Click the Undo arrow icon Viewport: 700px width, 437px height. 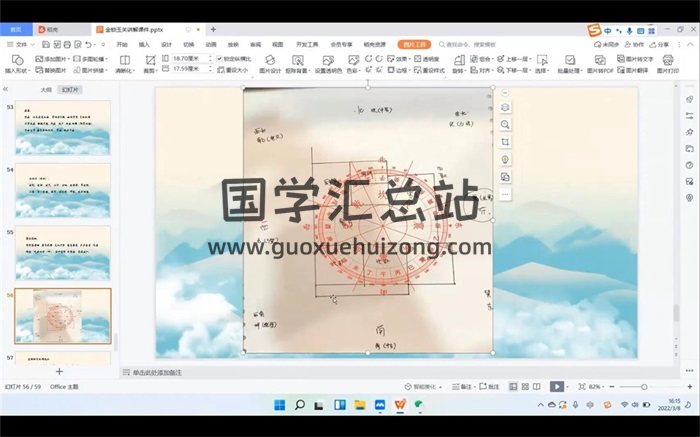tap(88, 44)
